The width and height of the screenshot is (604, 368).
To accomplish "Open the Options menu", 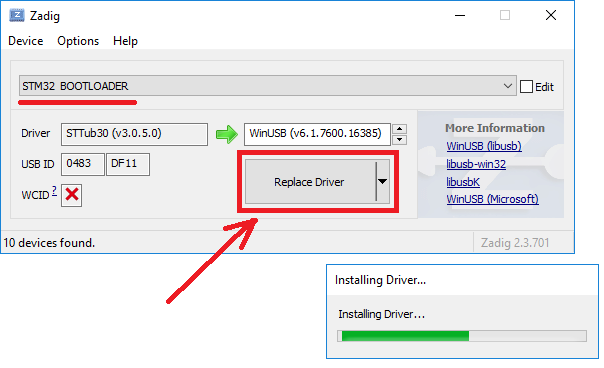I will [x=78, y=41].
